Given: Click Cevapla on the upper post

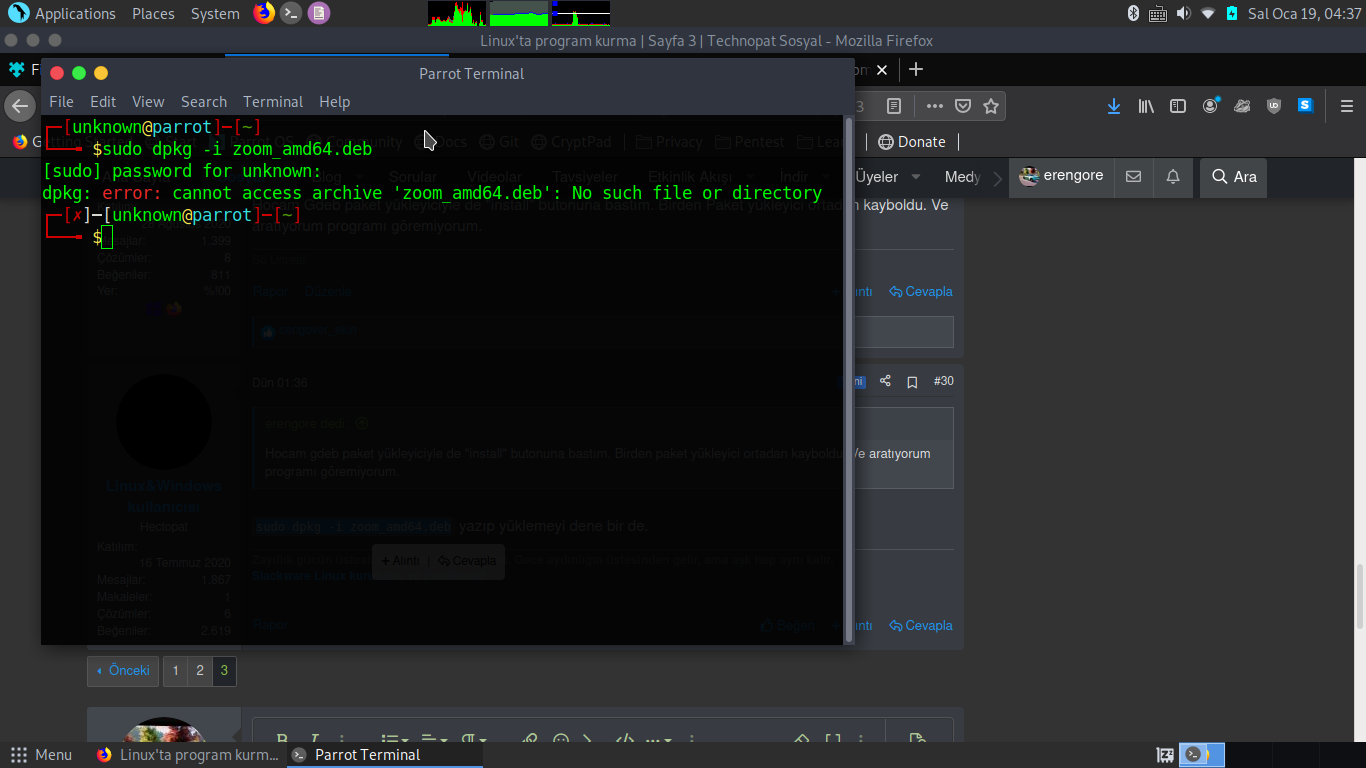Looking at the screenshot, I should 921,292.
